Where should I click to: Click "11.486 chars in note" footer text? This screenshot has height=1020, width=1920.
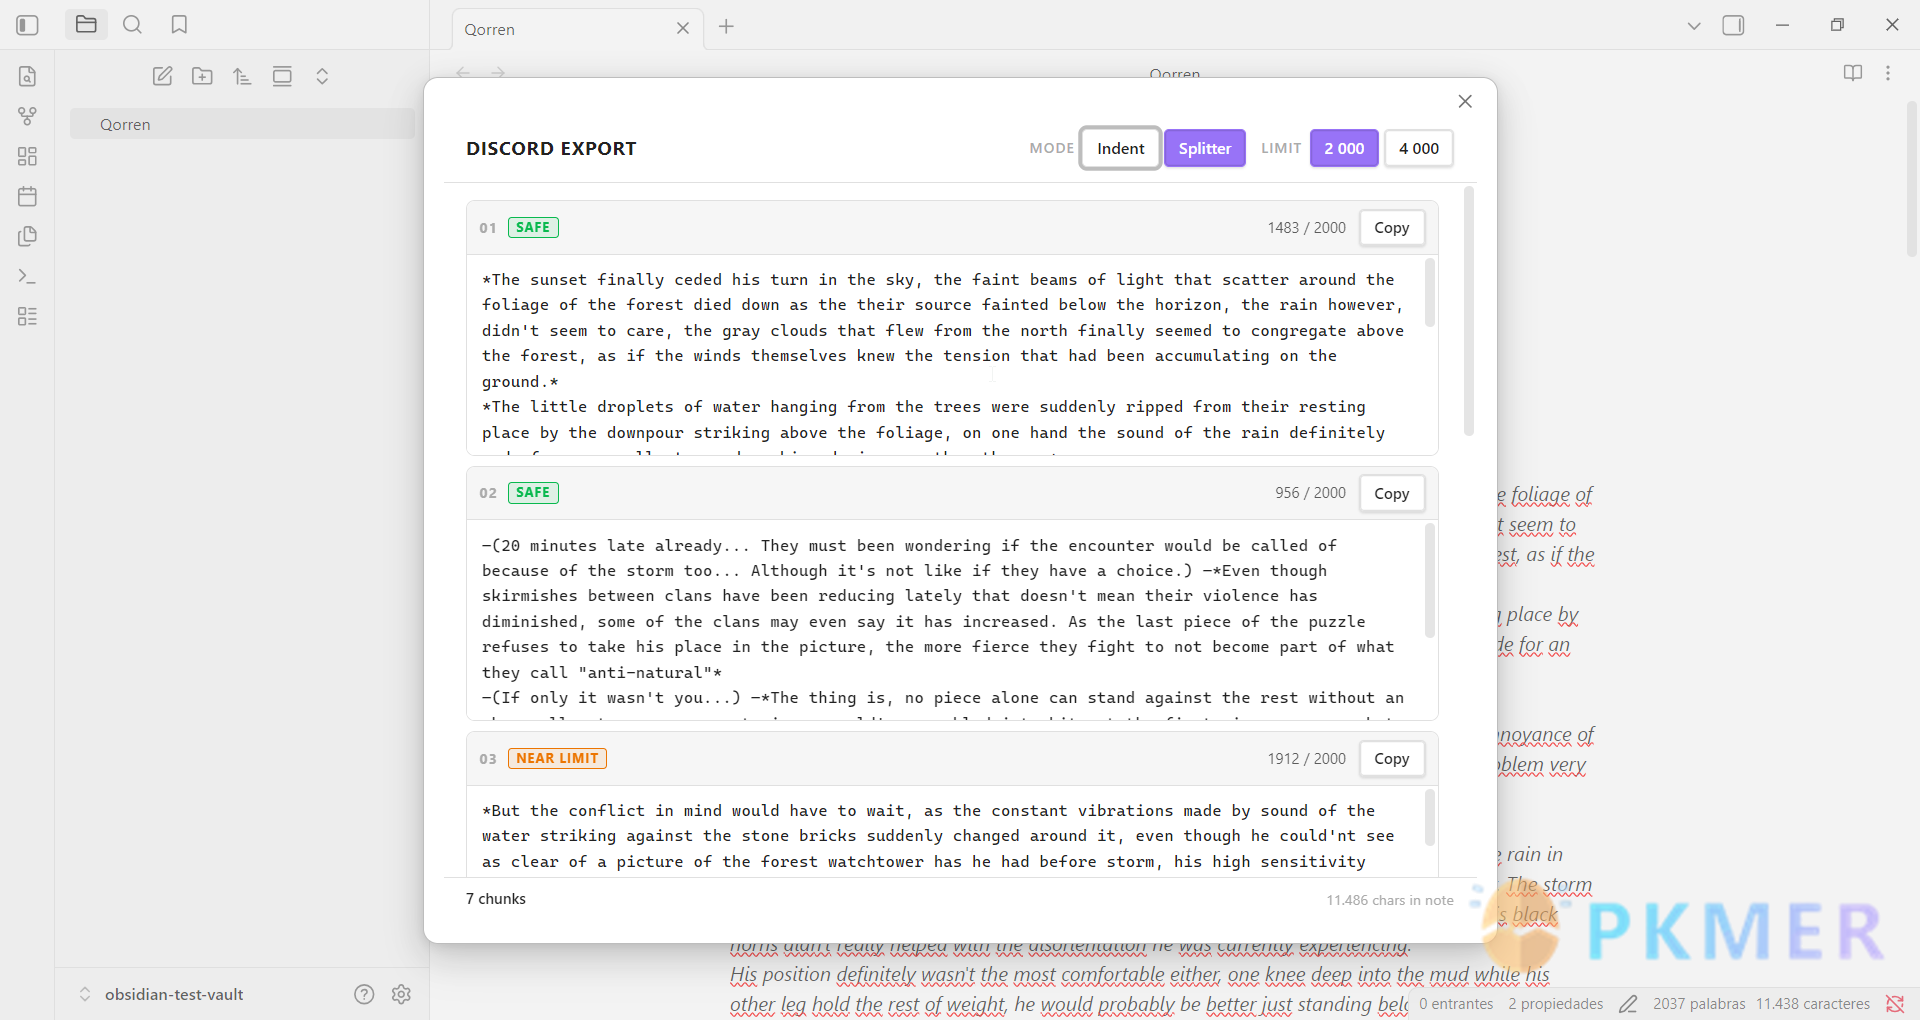pos(1390,900)
